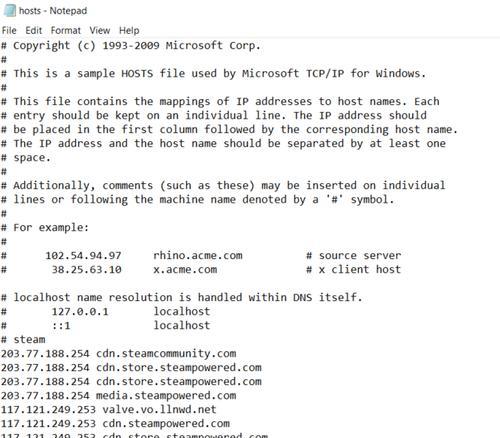Click the 'media.steampowered.com' host entry

166,395
